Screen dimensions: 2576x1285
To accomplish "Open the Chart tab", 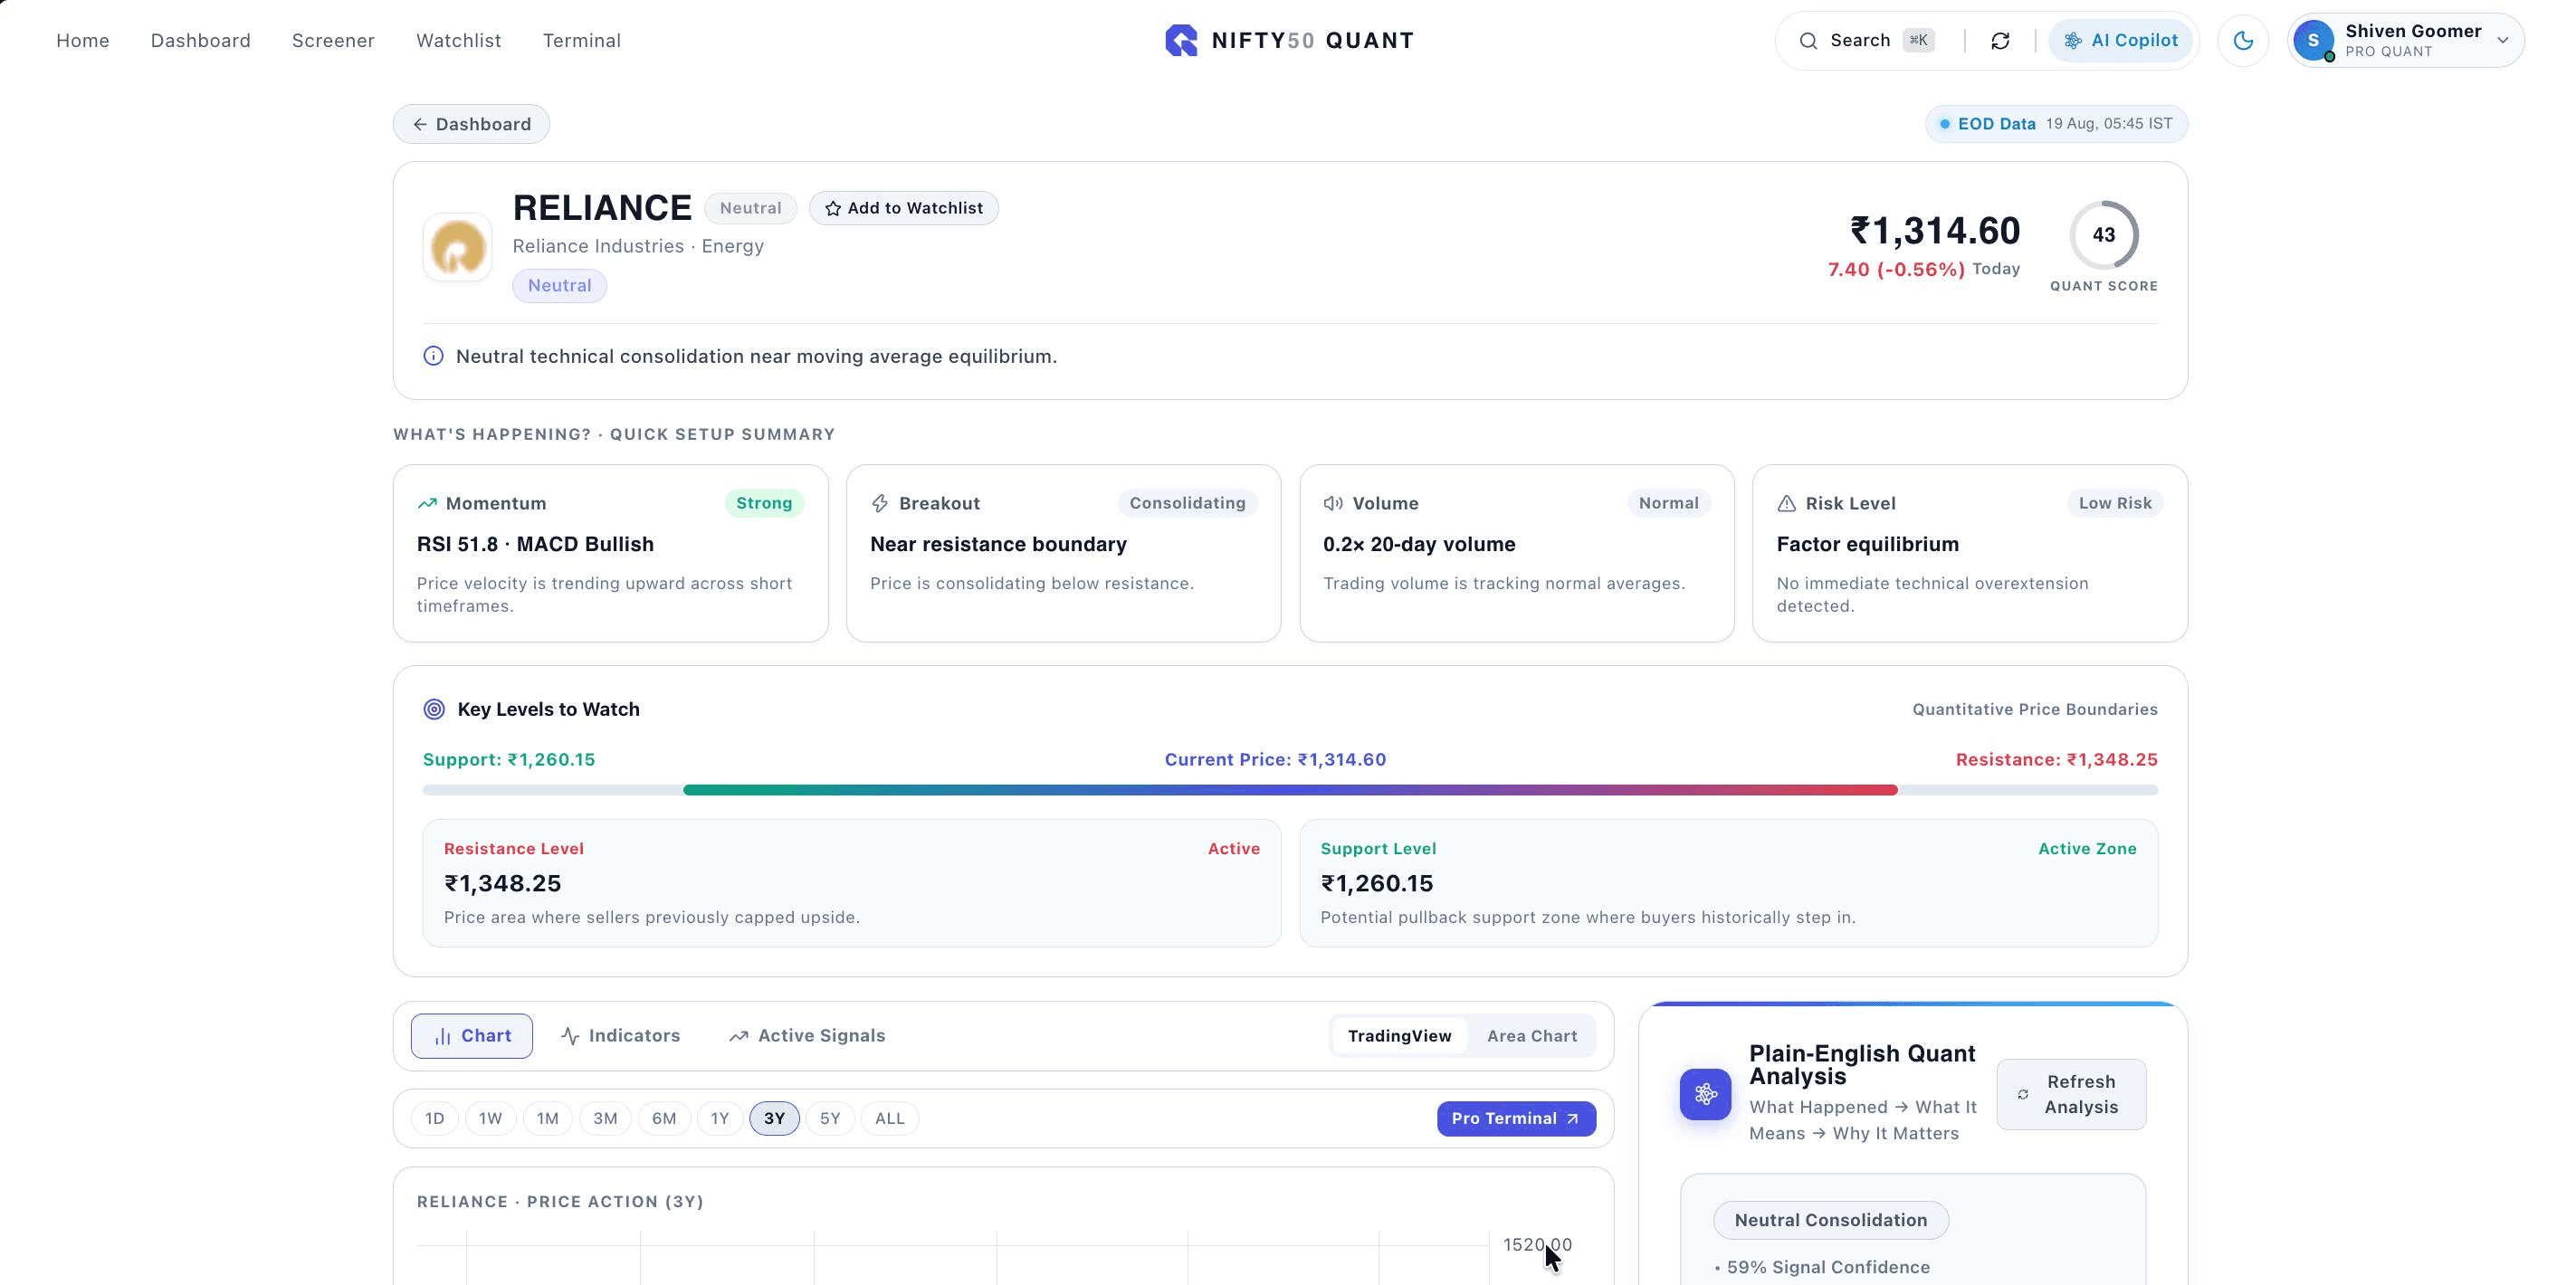I will click(x=472, y=1036).
